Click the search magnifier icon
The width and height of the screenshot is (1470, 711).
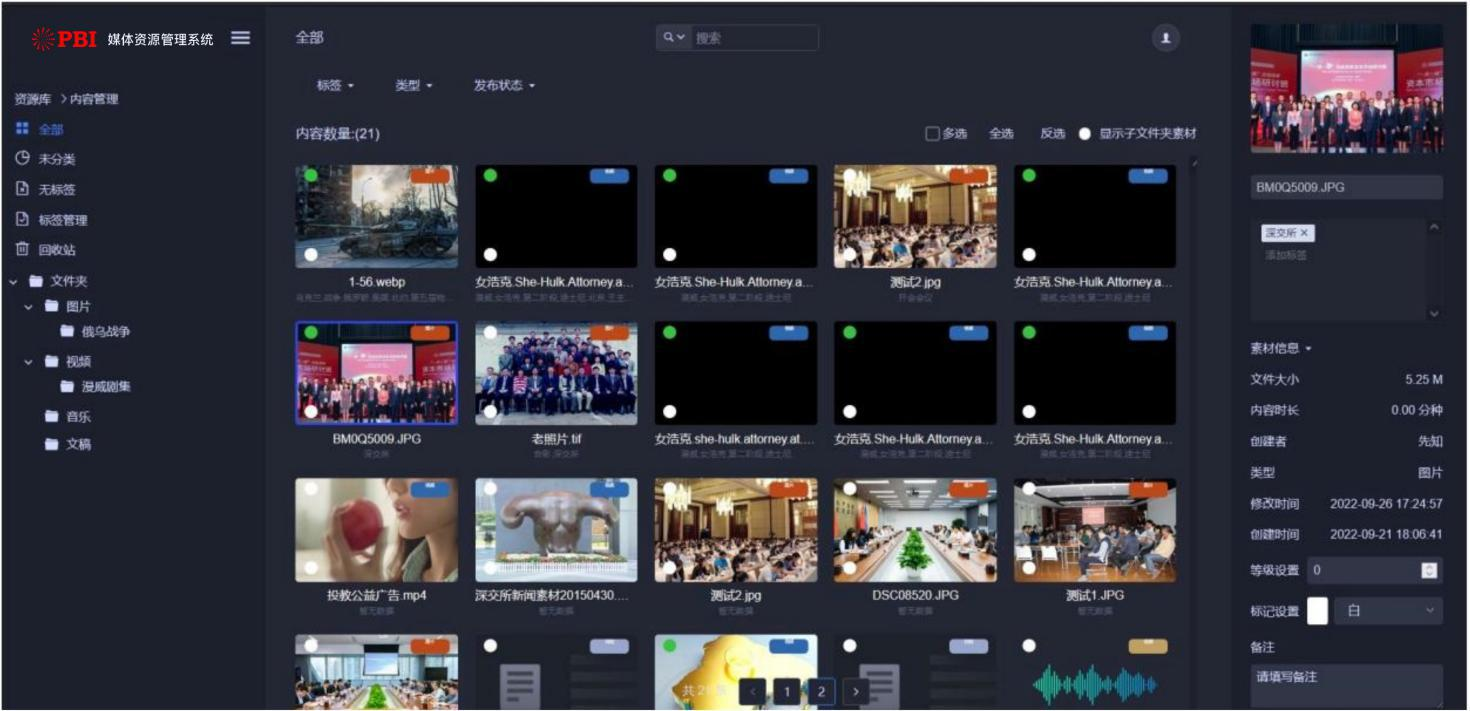click(x=669, y=38)
